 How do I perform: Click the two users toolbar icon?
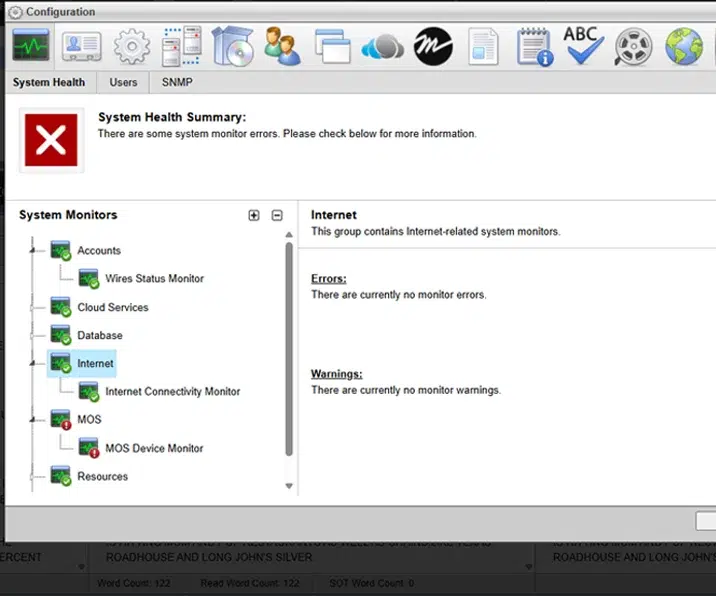point(282,46)
